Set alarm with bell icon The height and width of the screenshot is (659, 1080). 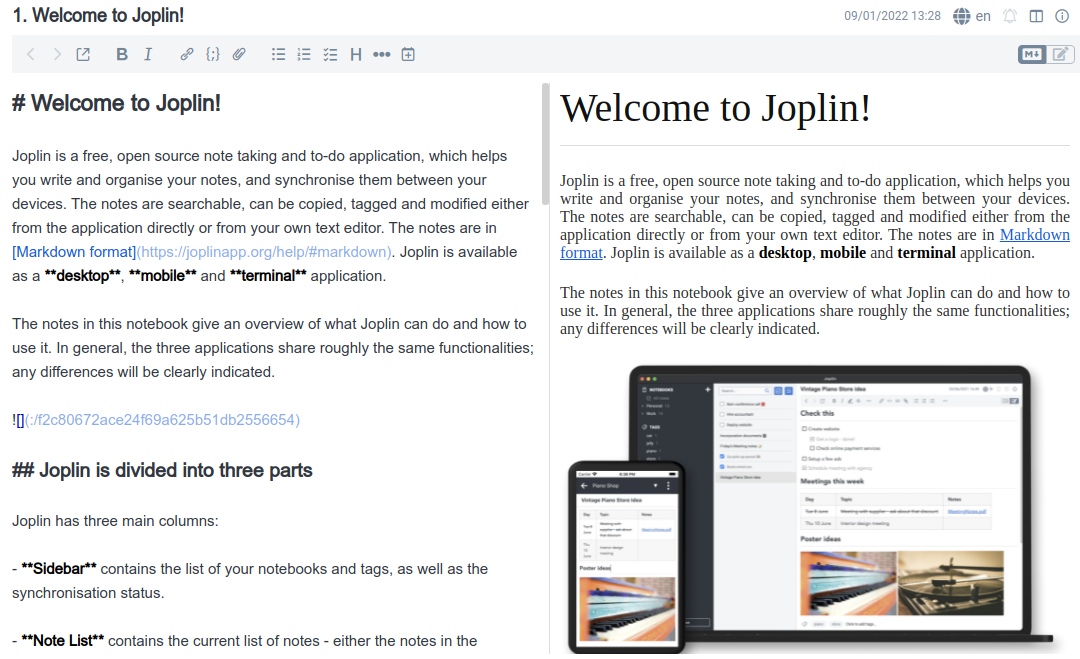point(1010,16)
